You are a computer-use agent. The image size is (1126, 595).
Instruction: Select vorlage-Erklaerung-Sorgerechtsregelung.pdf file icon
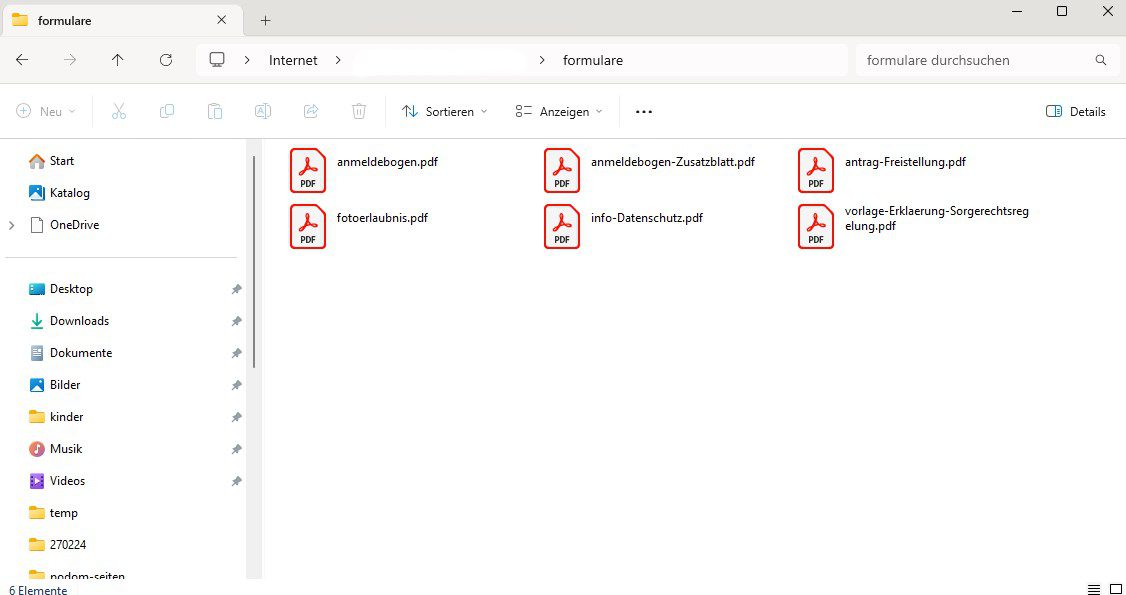tap(816, 226)
